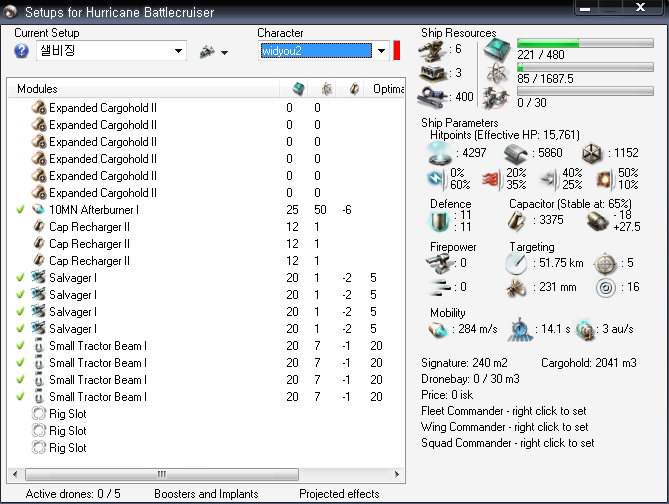
Task: Click the powergrid usage progress bar
Action: [x=585, y=67]
